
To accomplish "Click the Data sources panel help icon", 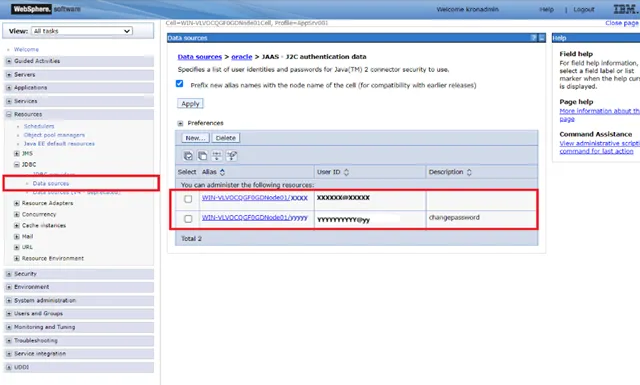I will [x=533, y=38].
